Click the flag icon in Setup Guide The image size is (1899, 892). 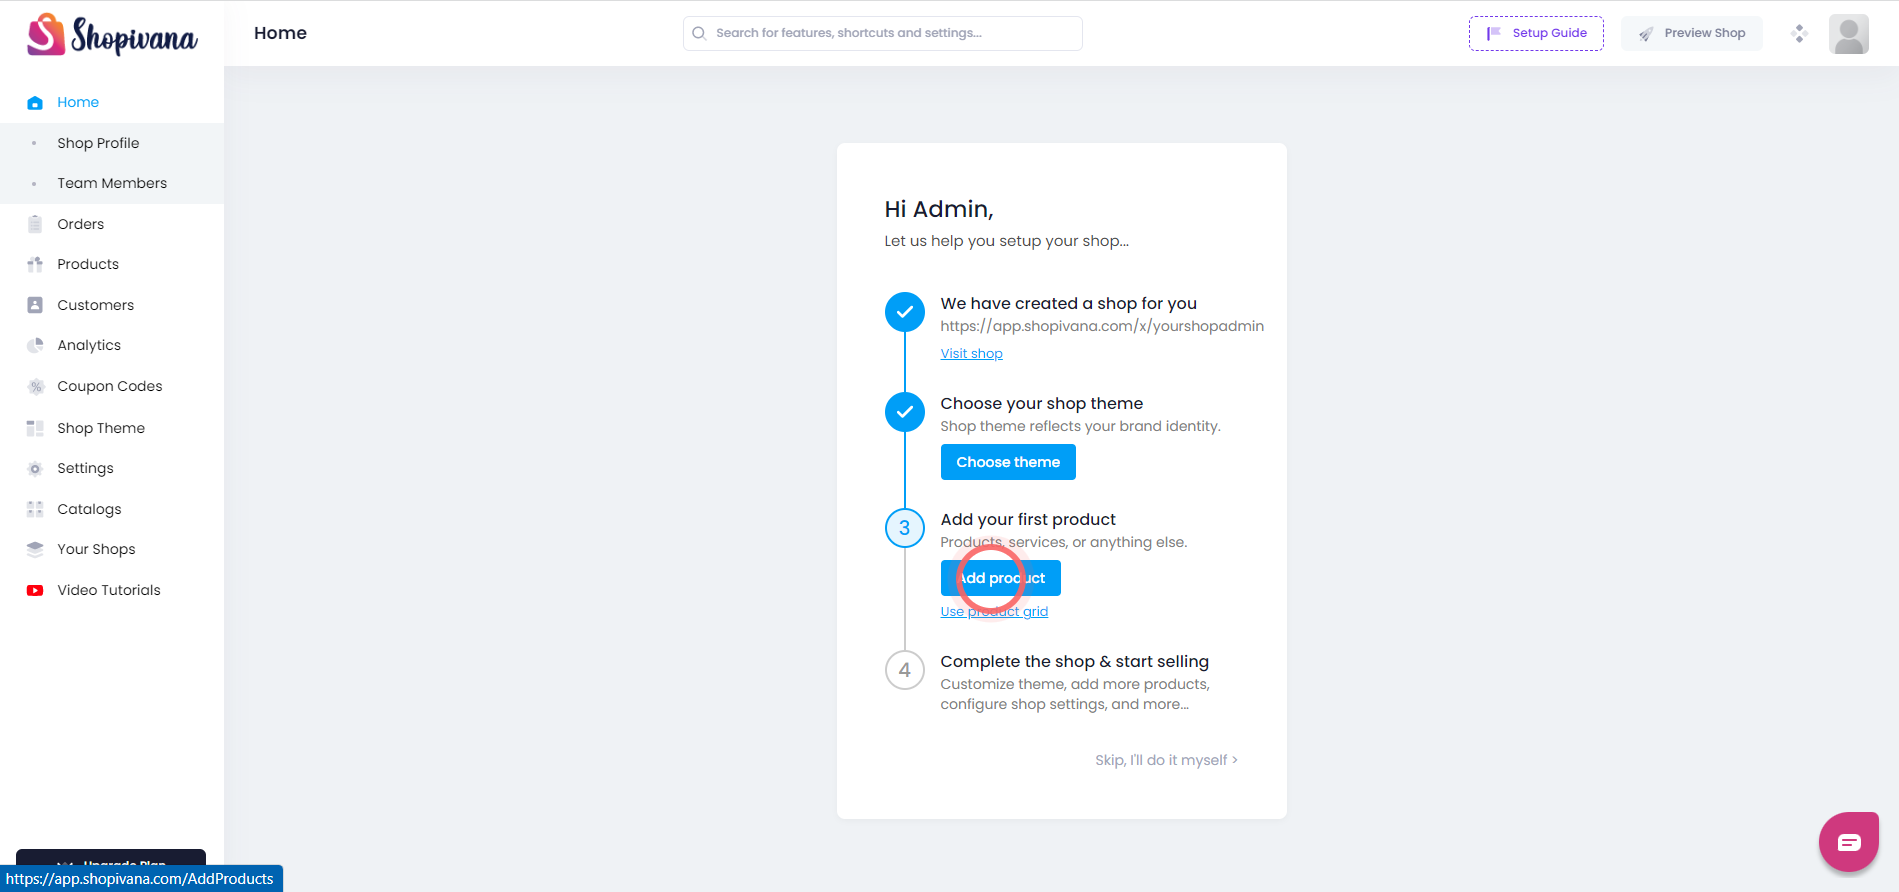point(1494,33)
